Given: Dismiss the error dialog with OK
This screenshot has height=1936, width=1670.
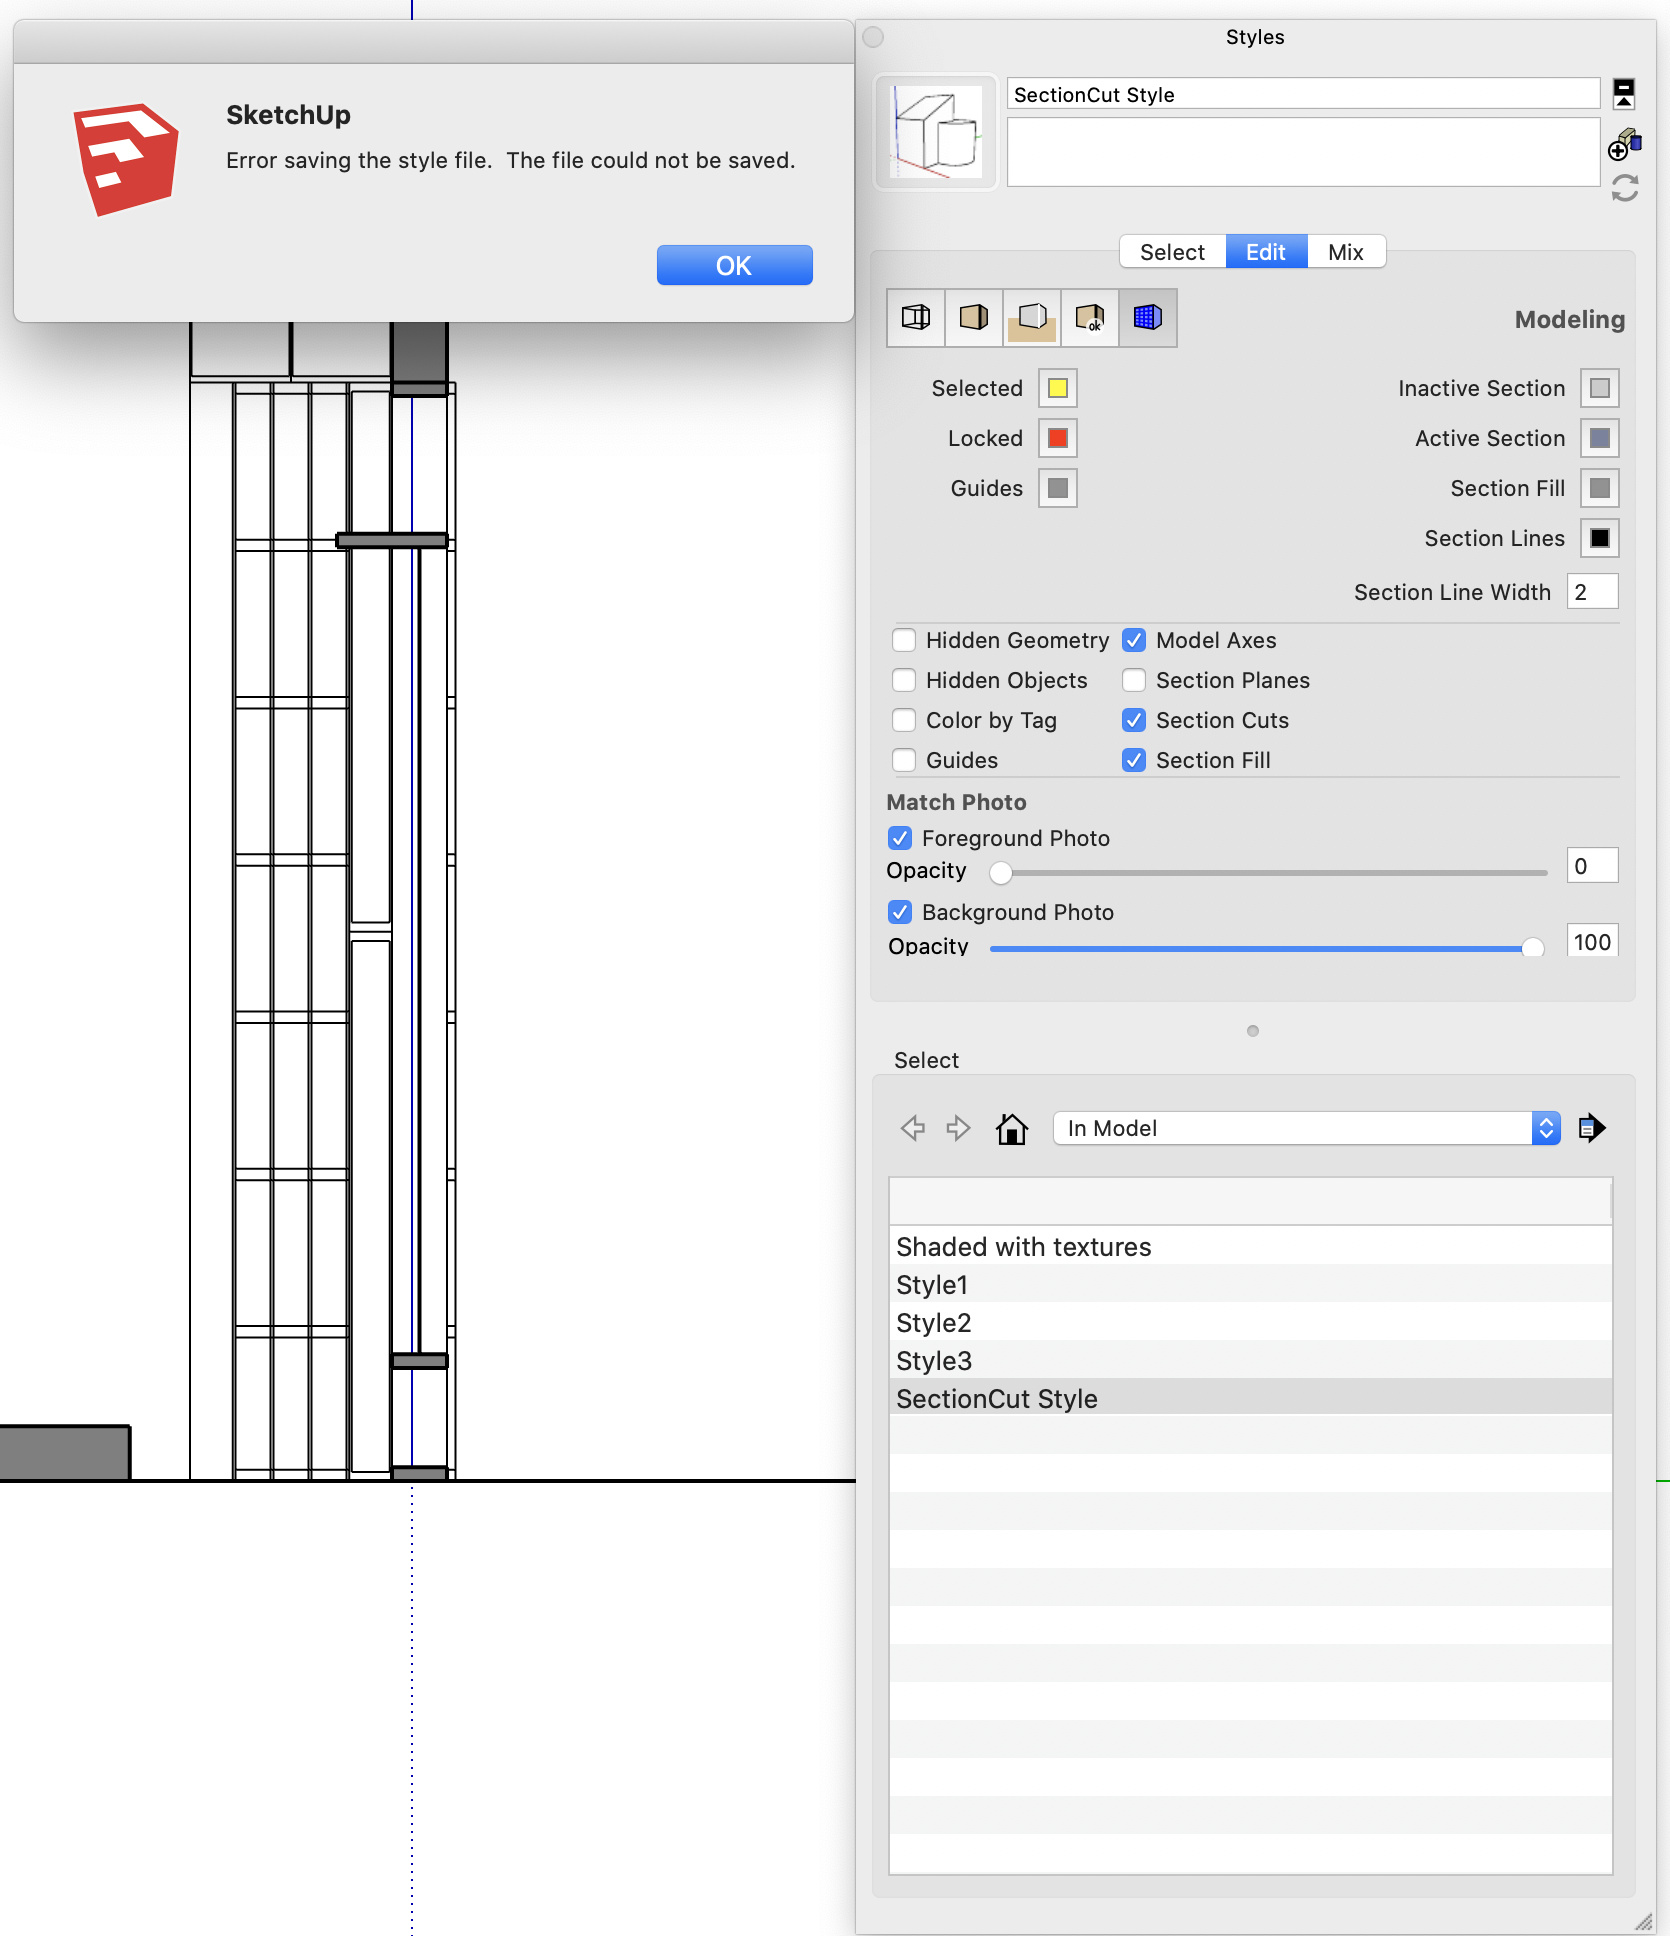Looking at the screenshot, I should 734,265.
